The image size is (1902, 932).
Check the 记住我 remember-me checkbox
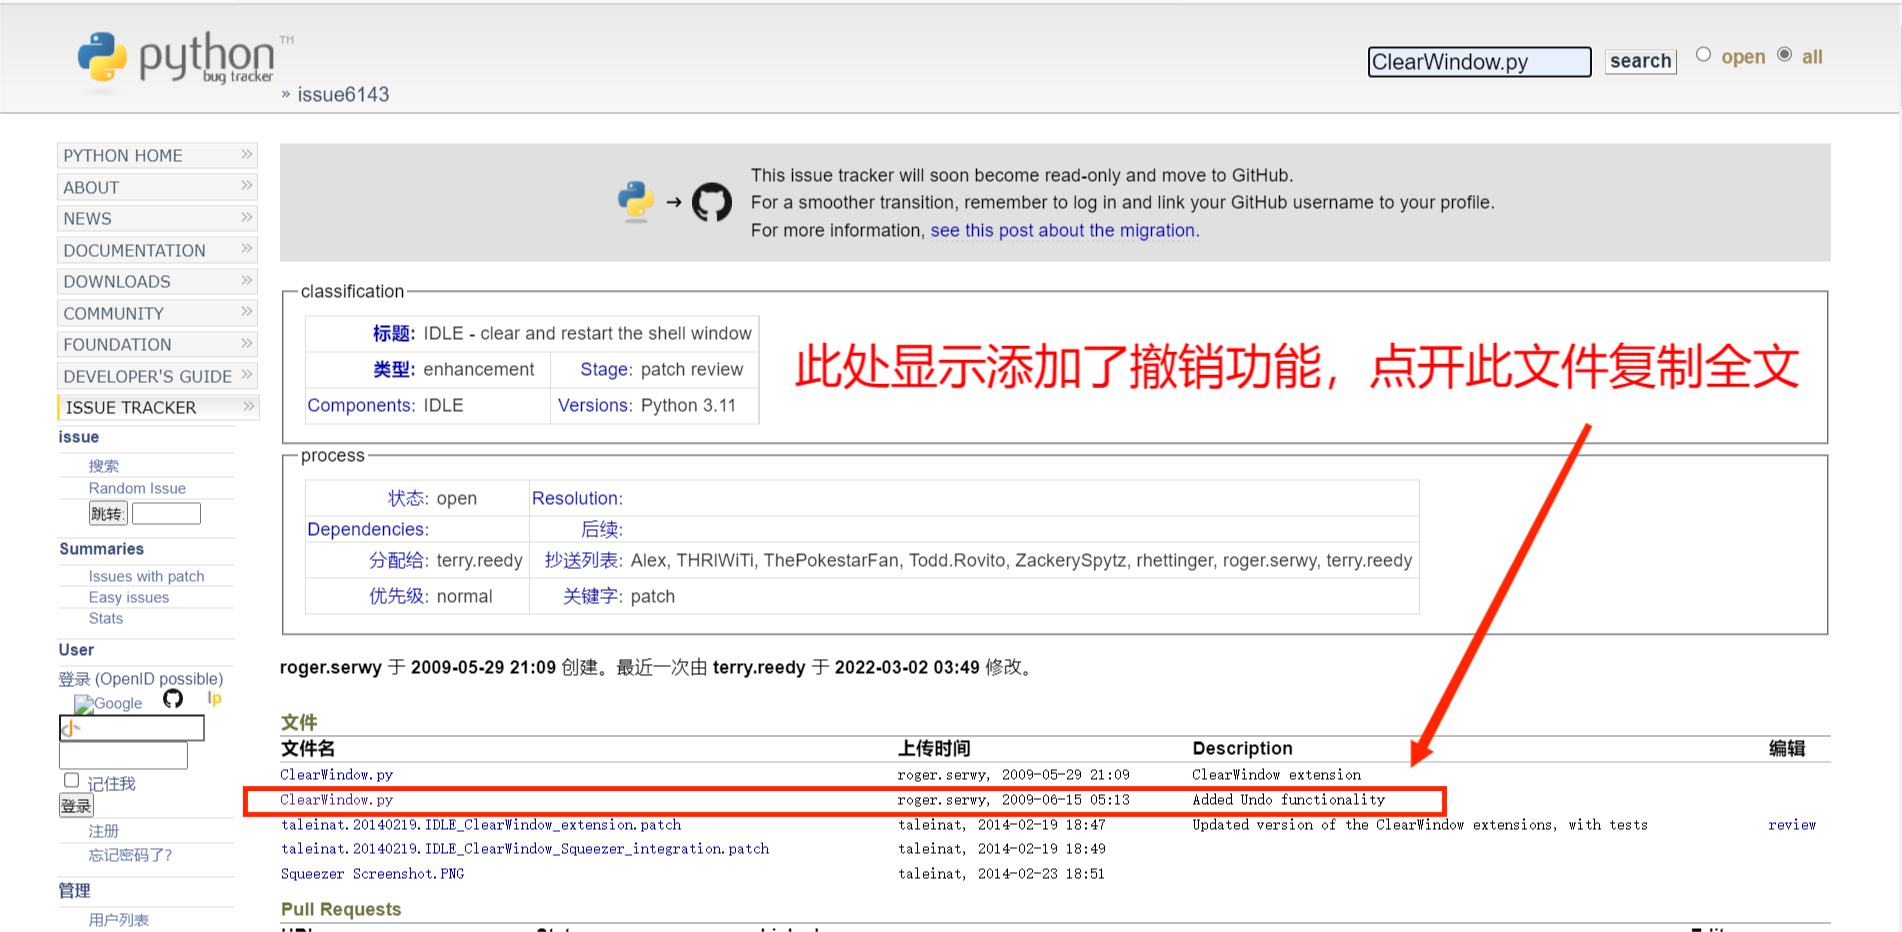pyautogui.click(x=71, y=779)
